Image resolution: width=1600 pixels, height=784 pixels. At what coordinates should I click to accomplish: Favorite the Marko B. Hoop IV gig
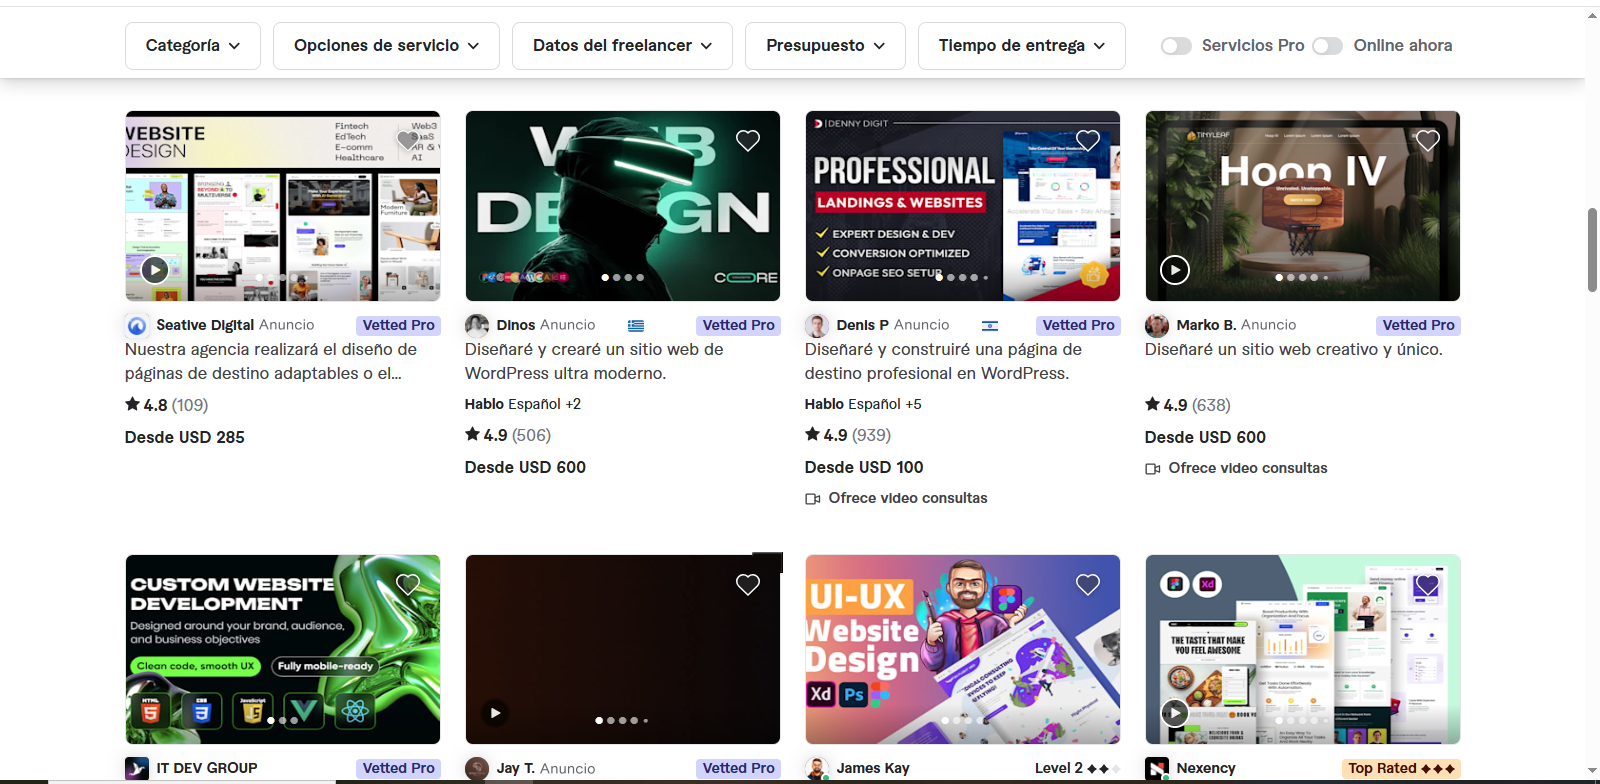(1428, 141)
